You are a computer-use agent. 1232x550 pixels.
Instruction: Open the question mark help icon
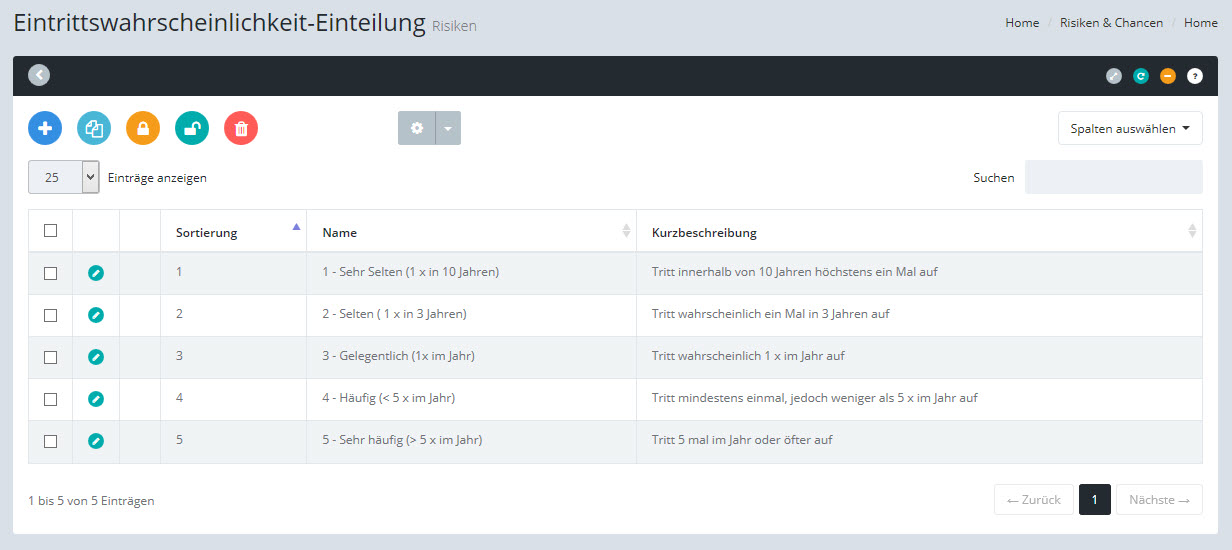(1195, 76)
